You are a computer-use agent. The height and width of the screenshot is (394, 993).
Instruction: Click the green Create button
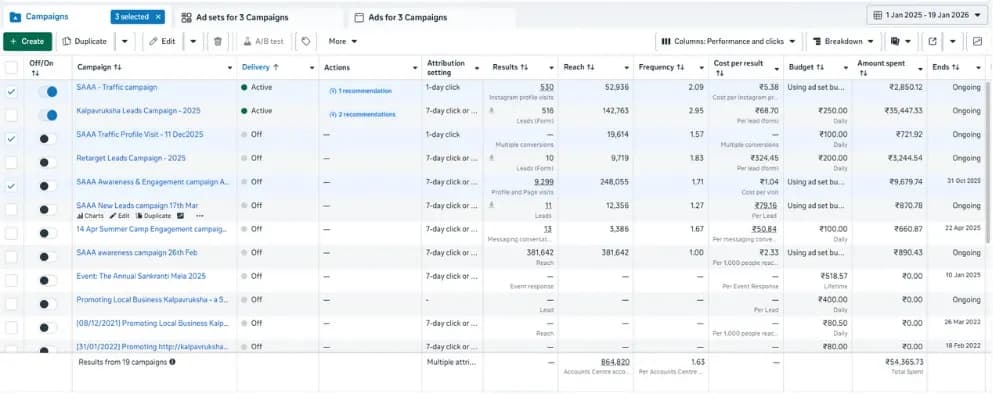tap(27, 41)
